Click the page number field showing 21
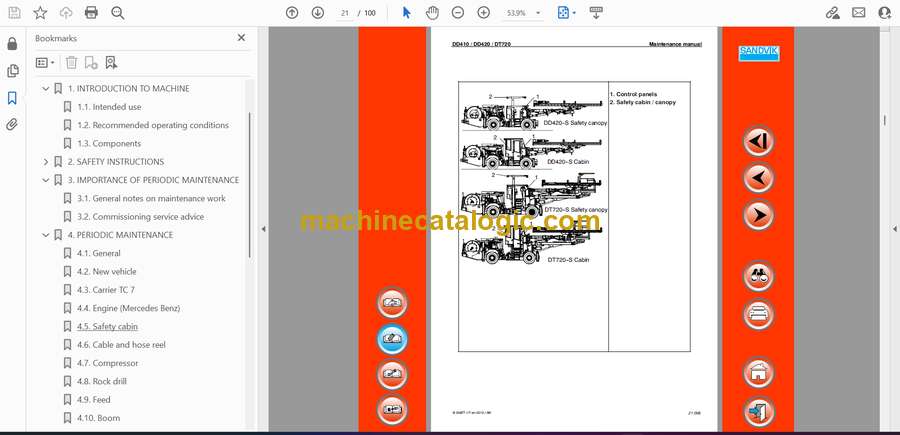900x435 pixels. click(345, 13)
